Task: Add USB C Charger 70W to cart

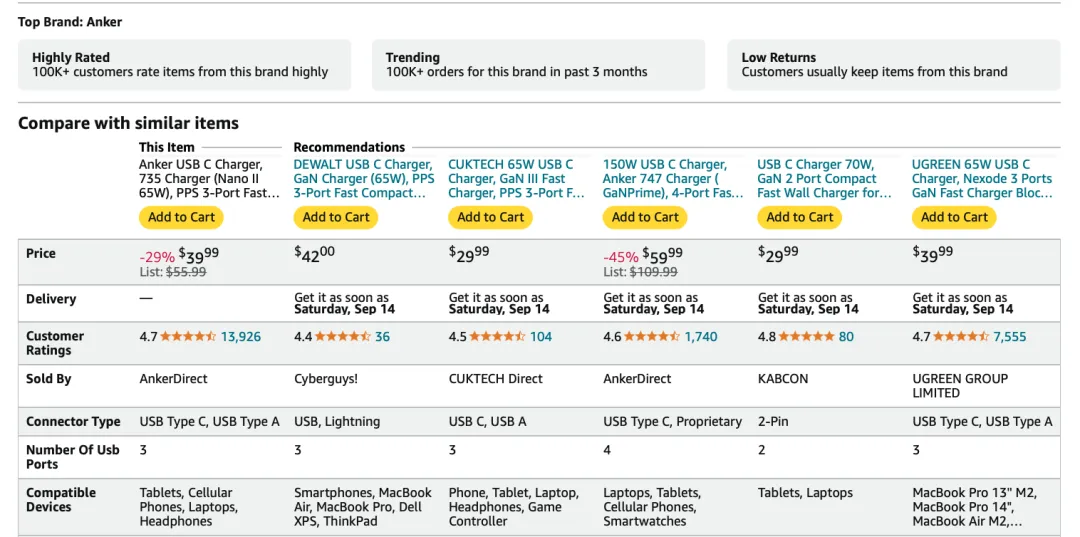Action: tap(800, 217)
